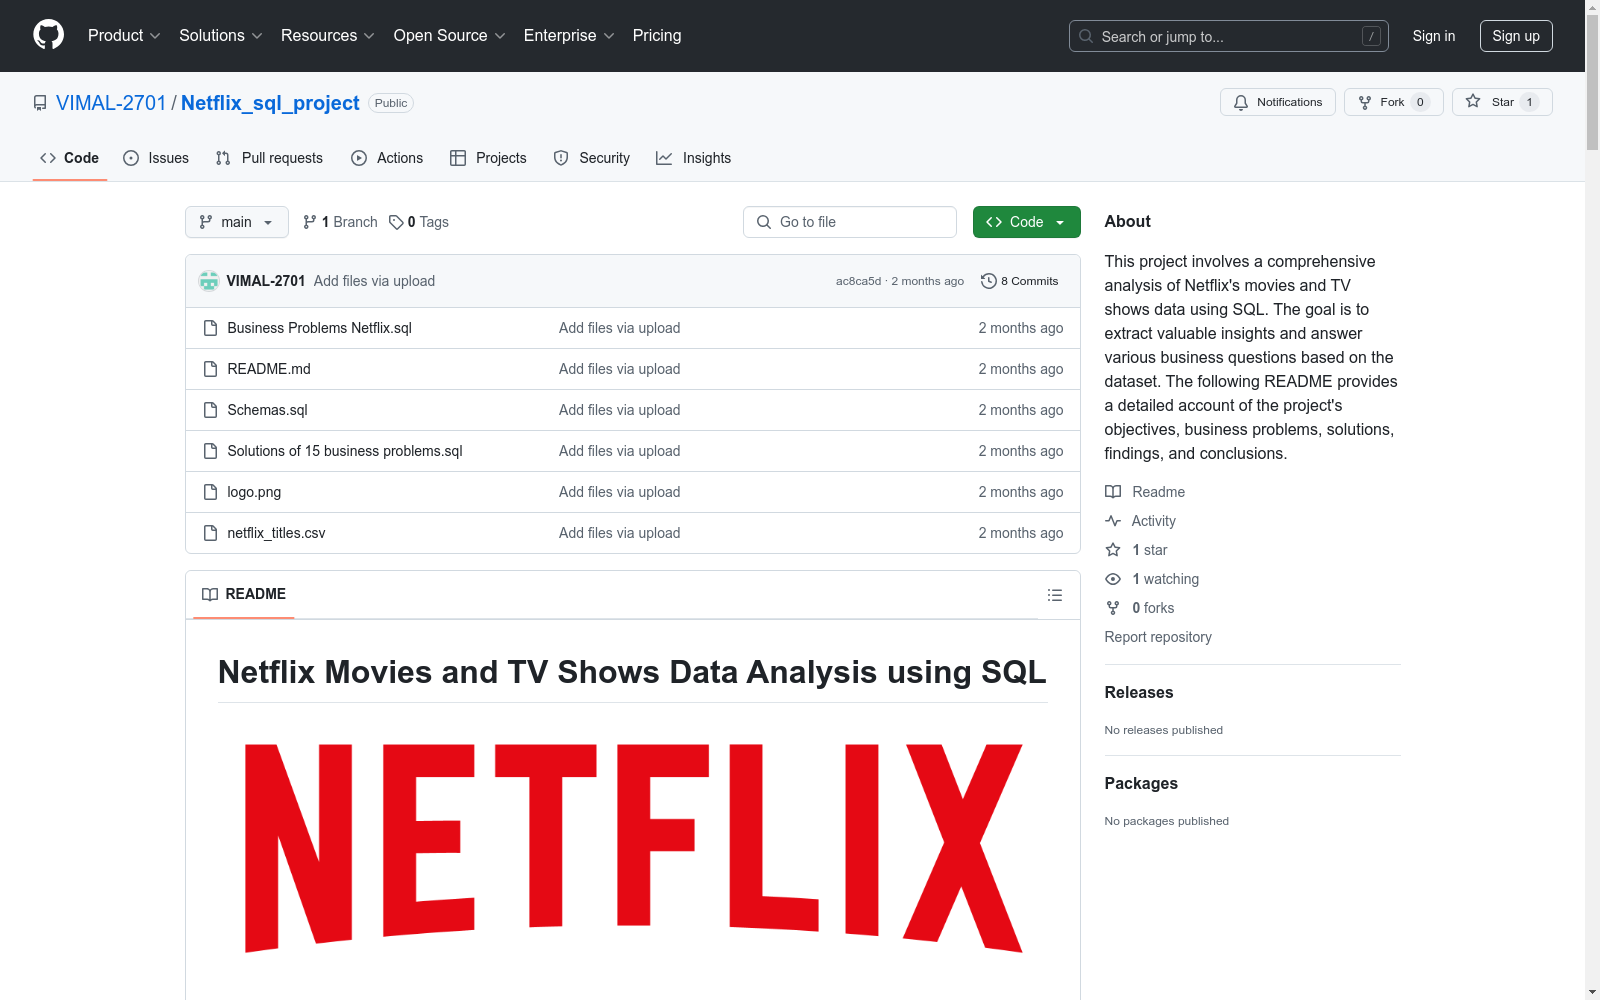Click the Star count badge 1
The image size is (1600, 1000).
coord(1529,102)
